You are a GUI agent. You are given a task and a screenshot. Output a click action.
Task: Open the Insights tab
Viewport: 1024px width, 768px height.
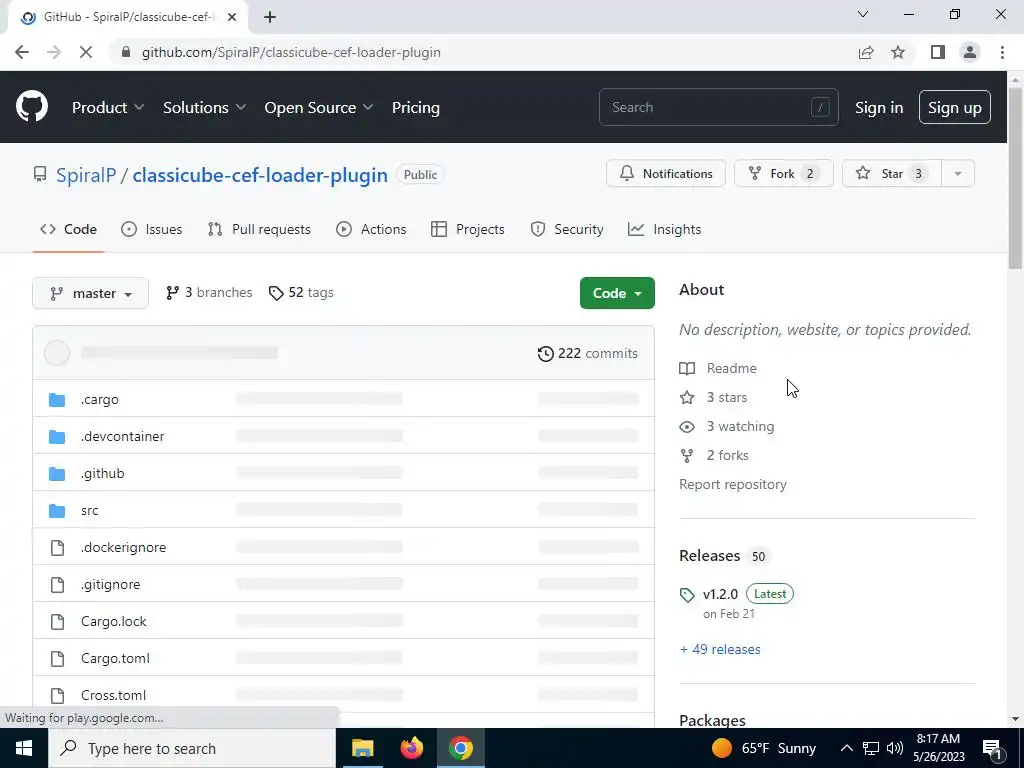coord(664,229)
